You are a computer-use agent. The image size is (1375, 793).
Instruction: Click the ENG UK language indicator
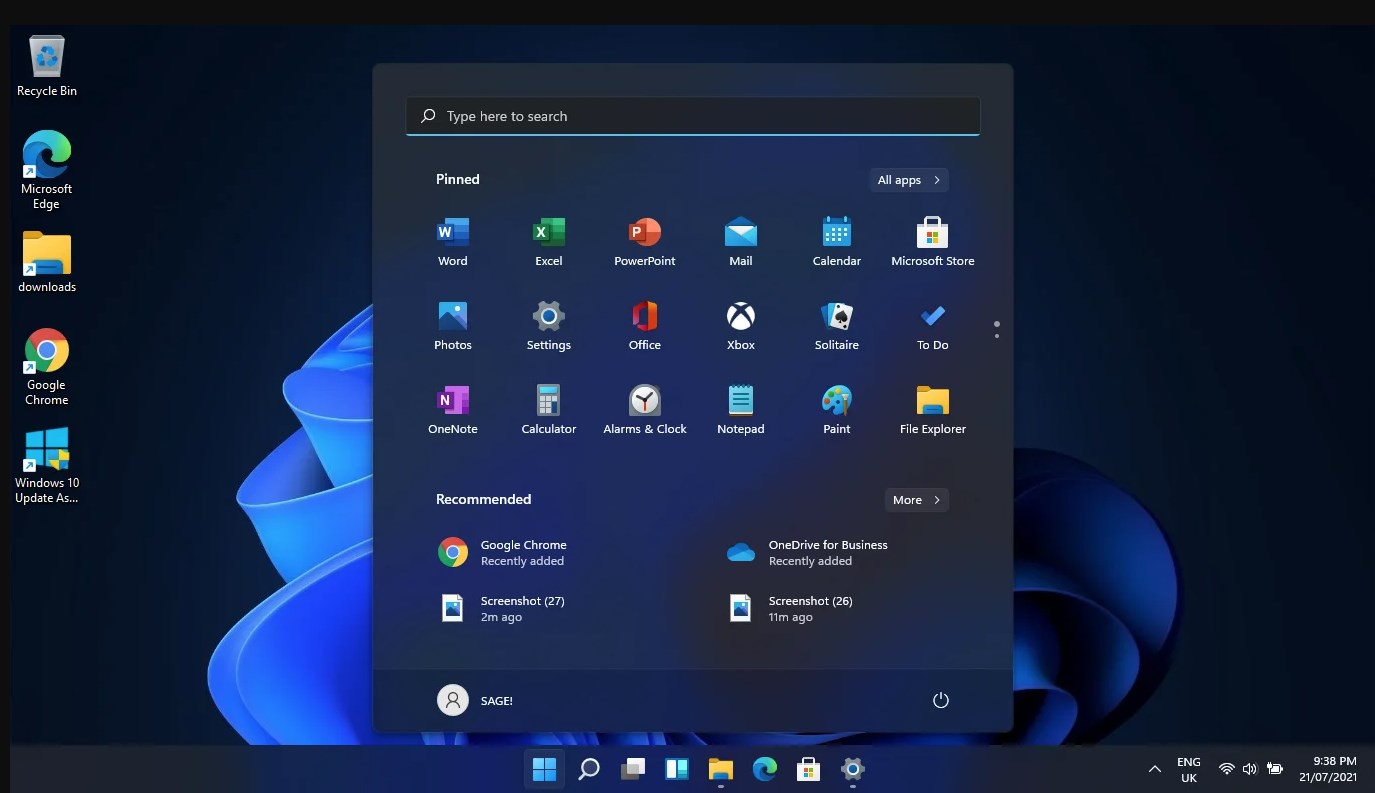click(x=1189, y=769)
